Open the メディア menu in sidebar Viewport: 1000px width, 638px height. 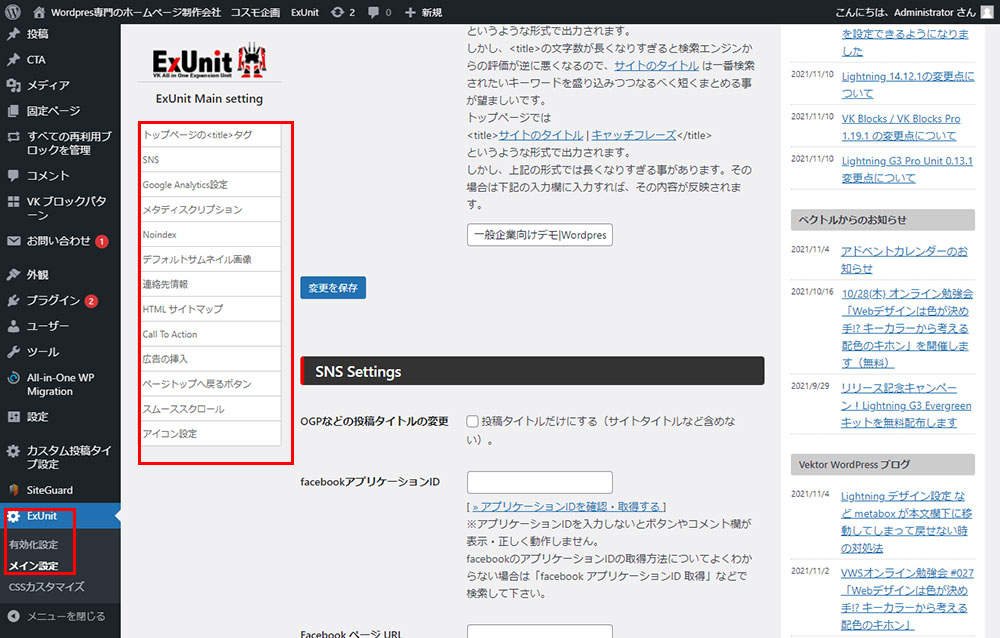coord(48,85)
